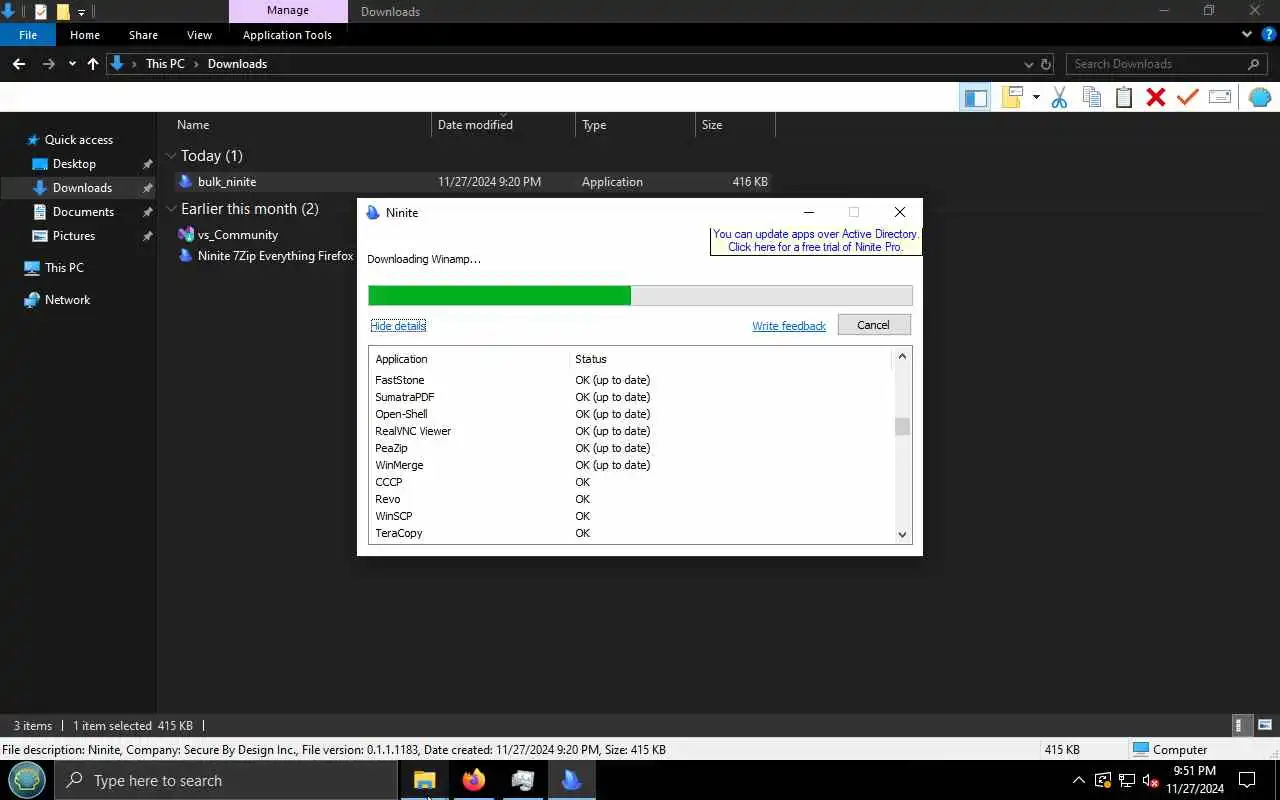Screen dimensions: 1280x800
Task: Open Explorer help question mark icon
Action: (x=1269, y=34)
